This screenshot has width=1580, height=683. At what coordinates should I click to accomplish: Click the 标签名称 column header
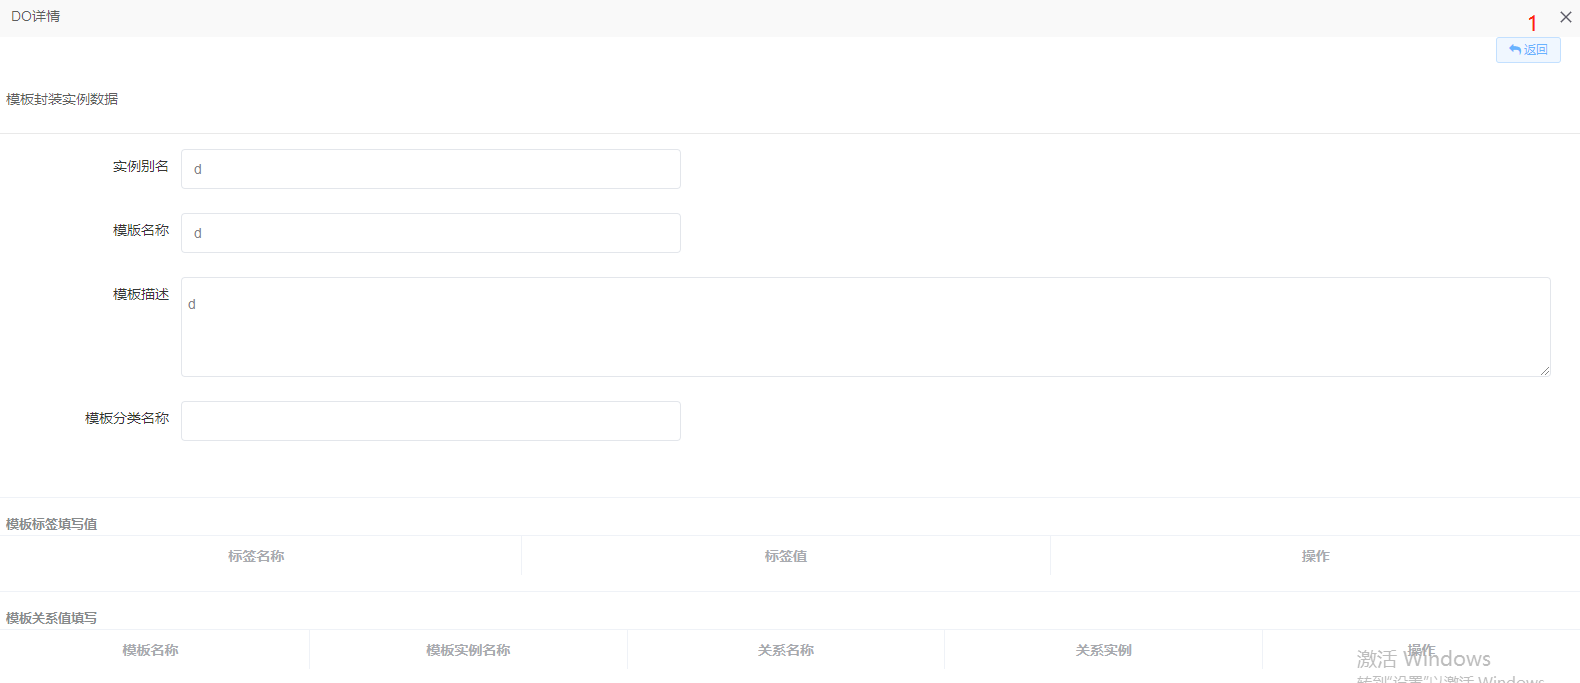coord(256,556)
